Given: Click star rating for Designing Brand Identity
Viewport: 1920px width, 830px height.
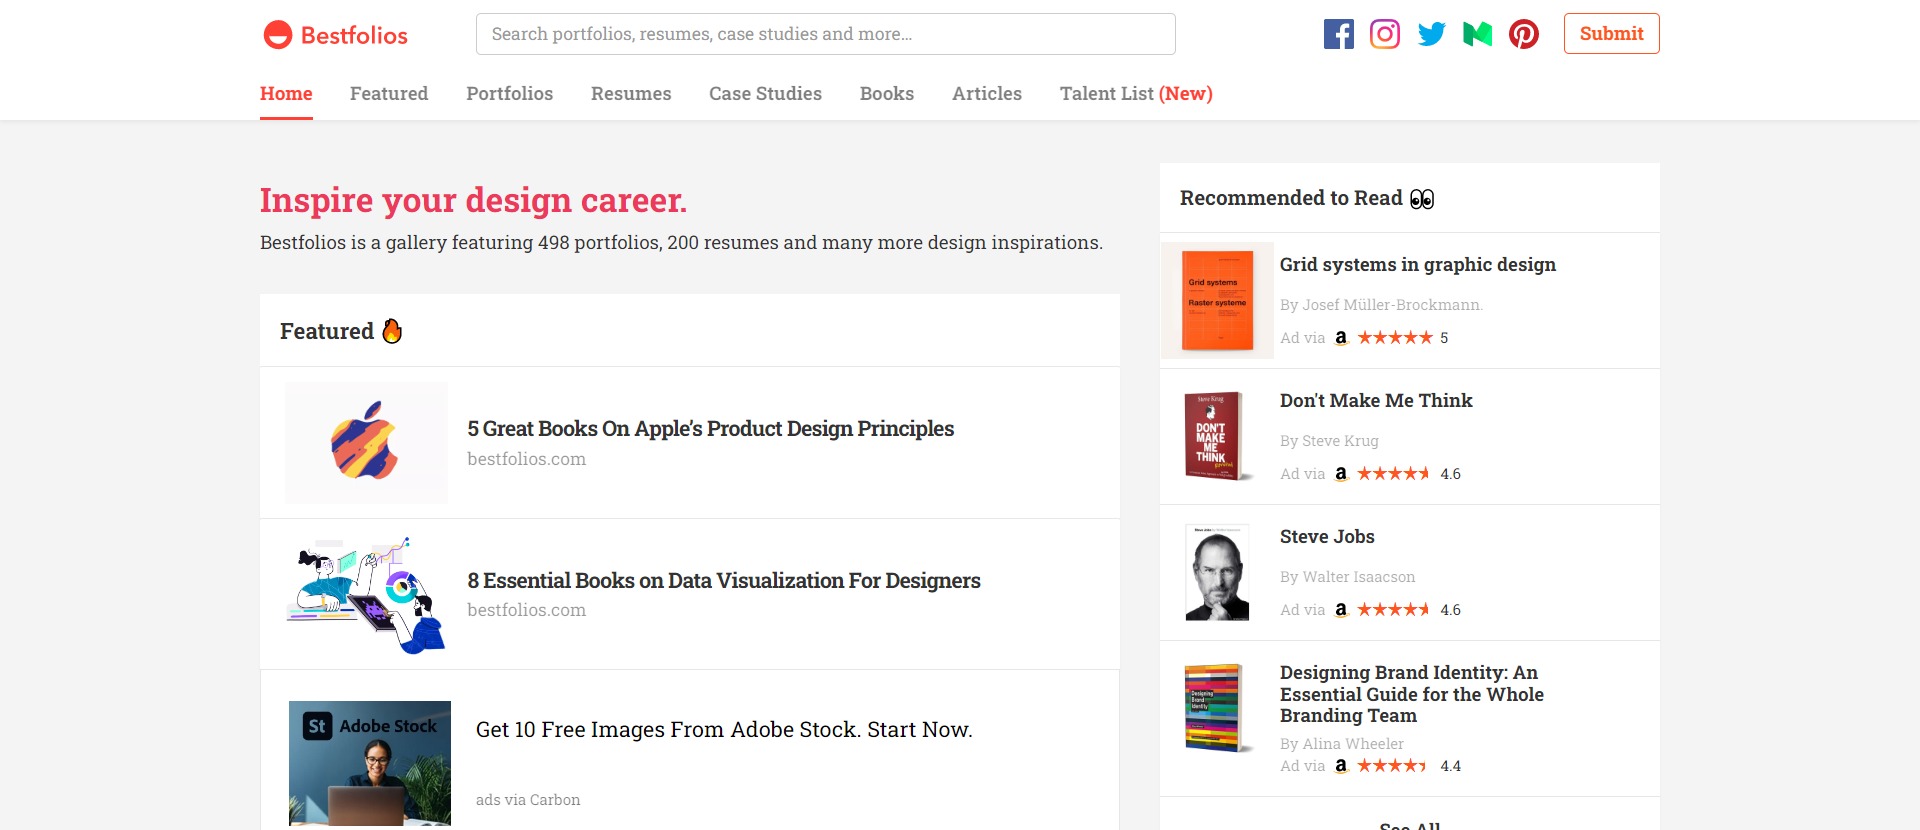Looking at the screenshot, I should click(x=1392, y=766).
